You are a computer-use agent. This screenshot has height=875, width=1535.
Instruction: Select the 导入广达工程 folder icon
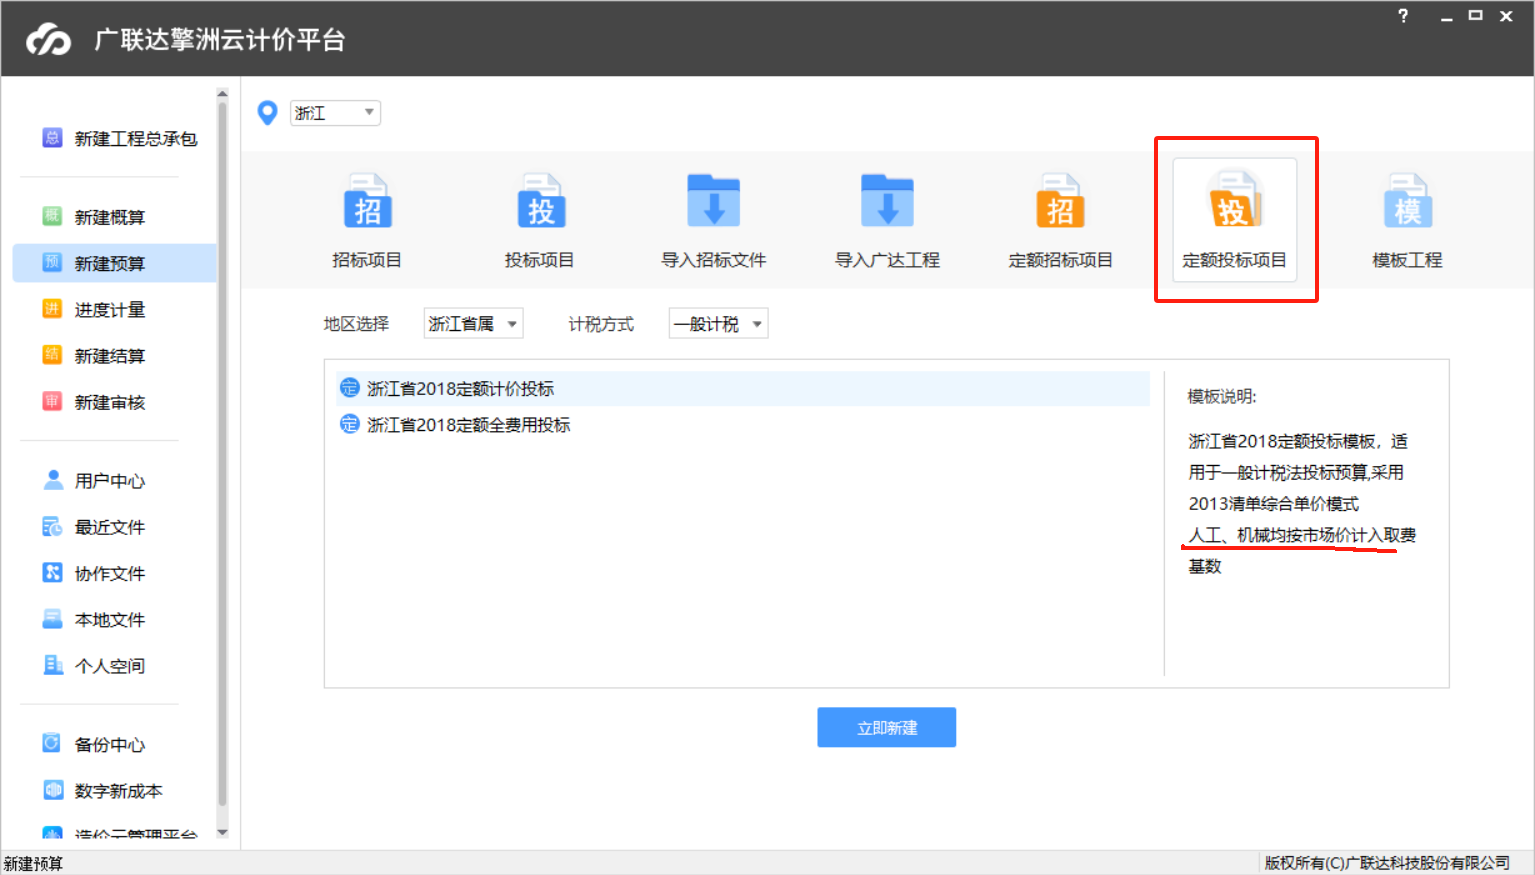(888, 201)
